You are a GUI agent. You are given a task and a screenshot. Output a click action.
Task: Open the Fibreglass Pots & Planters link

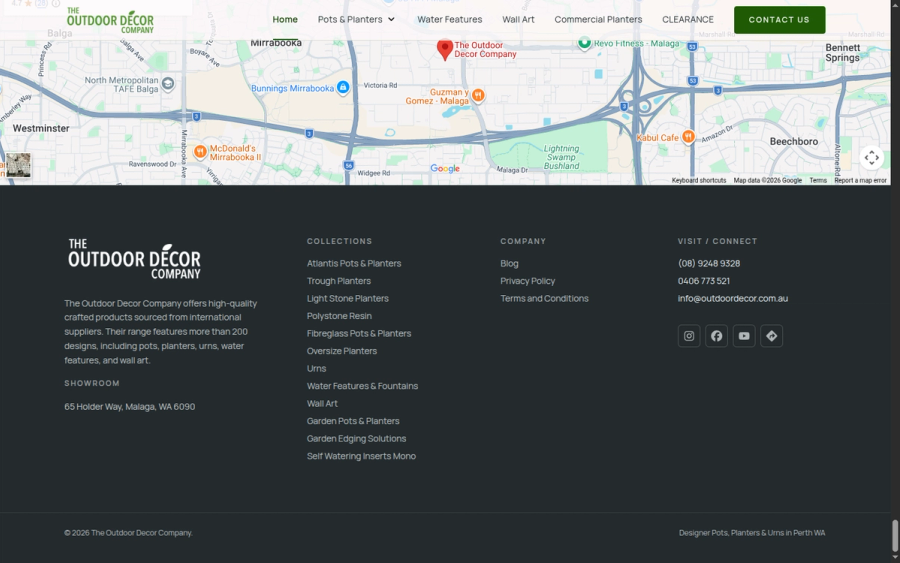pos(359,333)
